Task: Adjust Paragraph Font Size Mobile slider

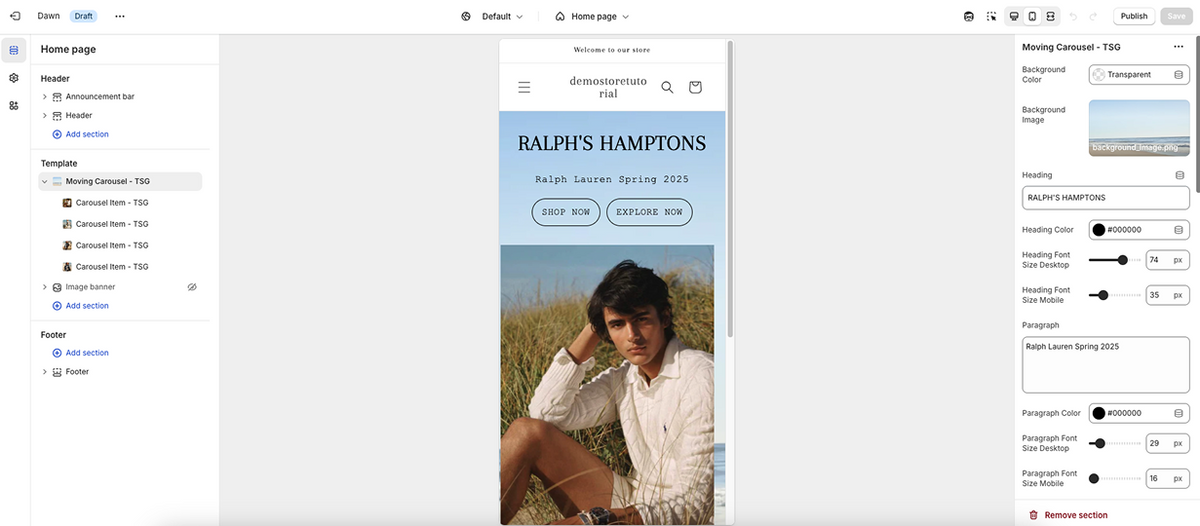Action: (1114, 478)
